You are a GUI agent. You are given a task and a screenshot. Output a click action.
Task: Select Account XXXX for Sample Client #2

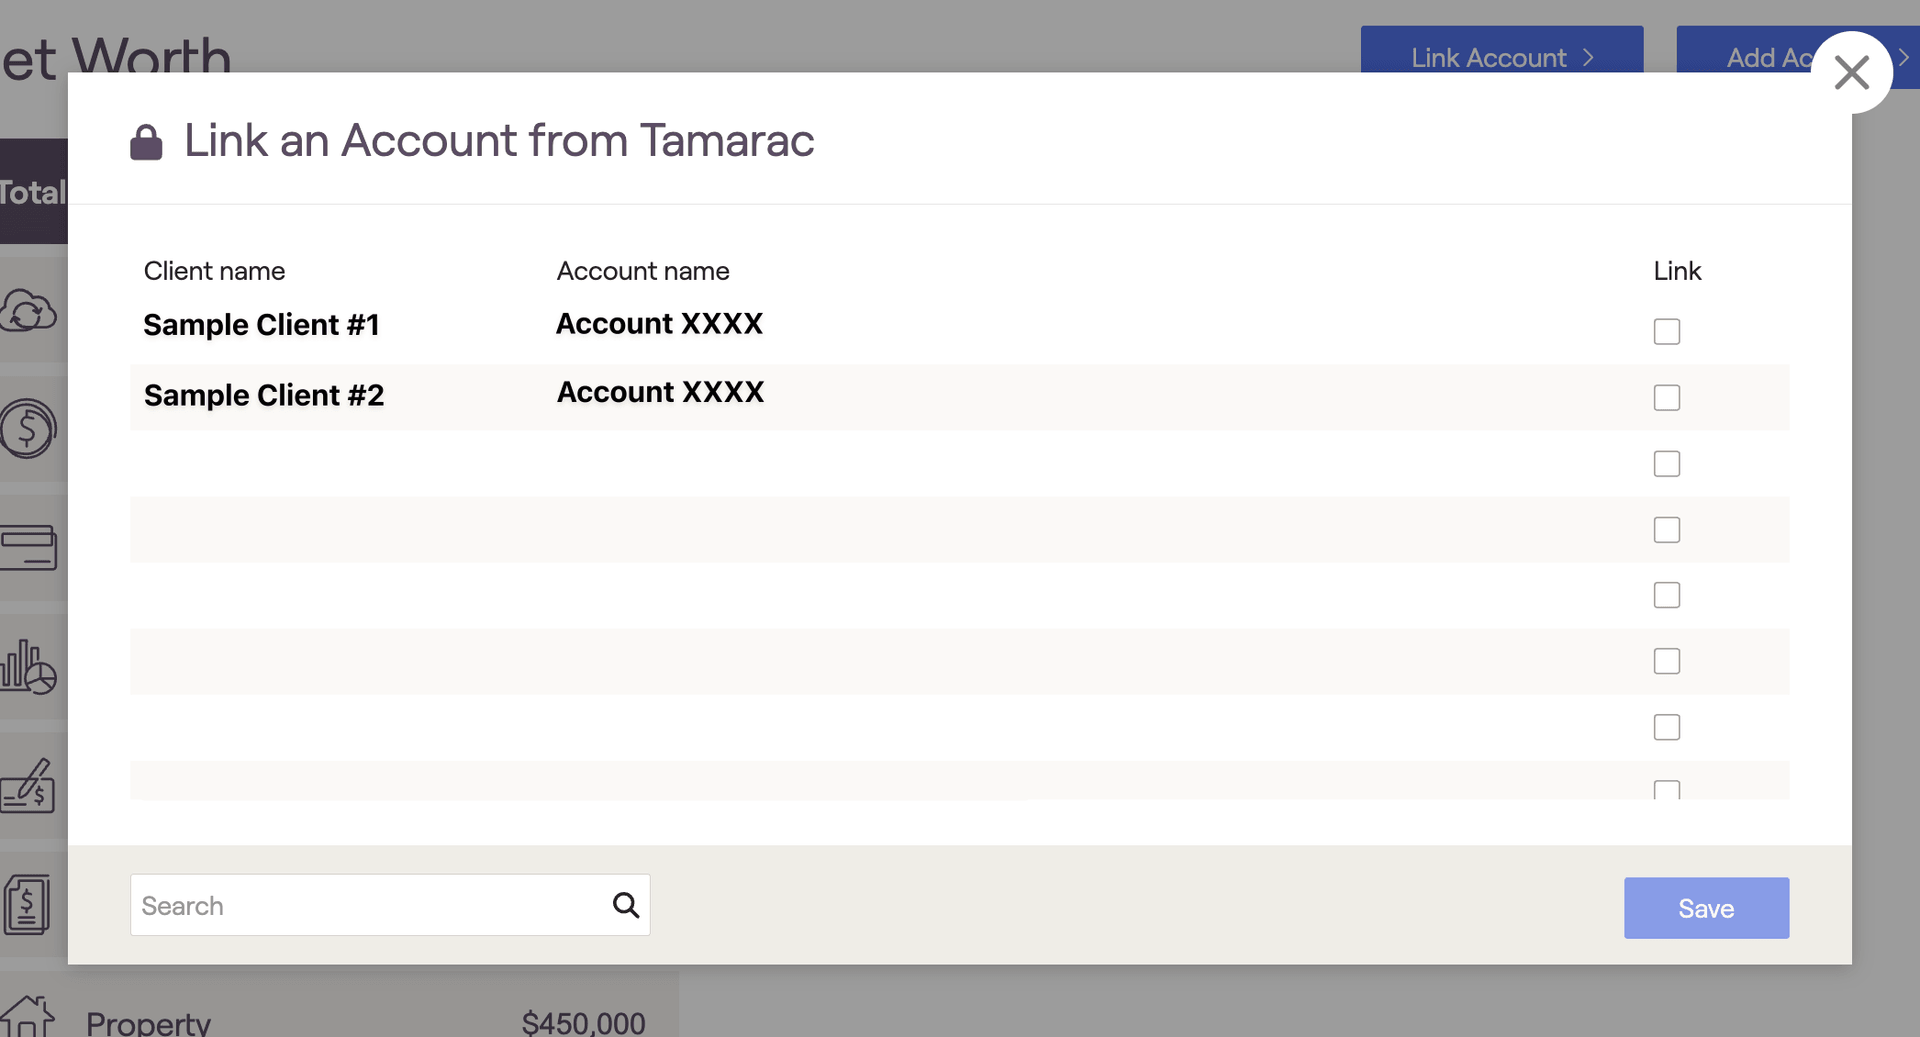coord(660,392)
